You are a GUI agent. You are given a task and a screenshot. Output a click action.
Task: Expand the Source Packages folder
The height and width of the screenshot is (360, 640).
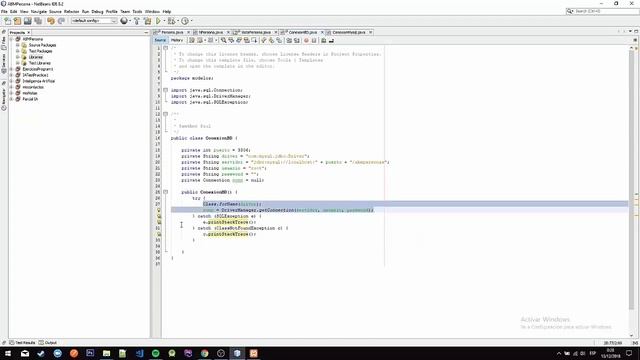(x=18, y=45)
